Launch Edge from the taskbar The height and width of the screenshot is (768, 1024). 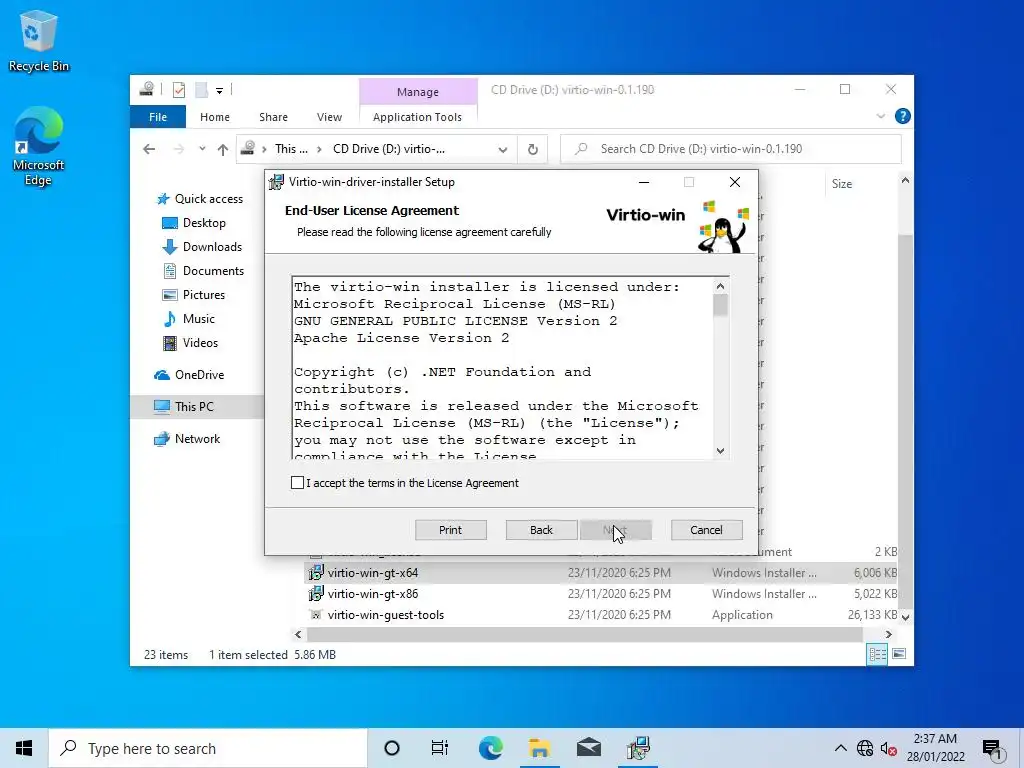coord(490,748)
